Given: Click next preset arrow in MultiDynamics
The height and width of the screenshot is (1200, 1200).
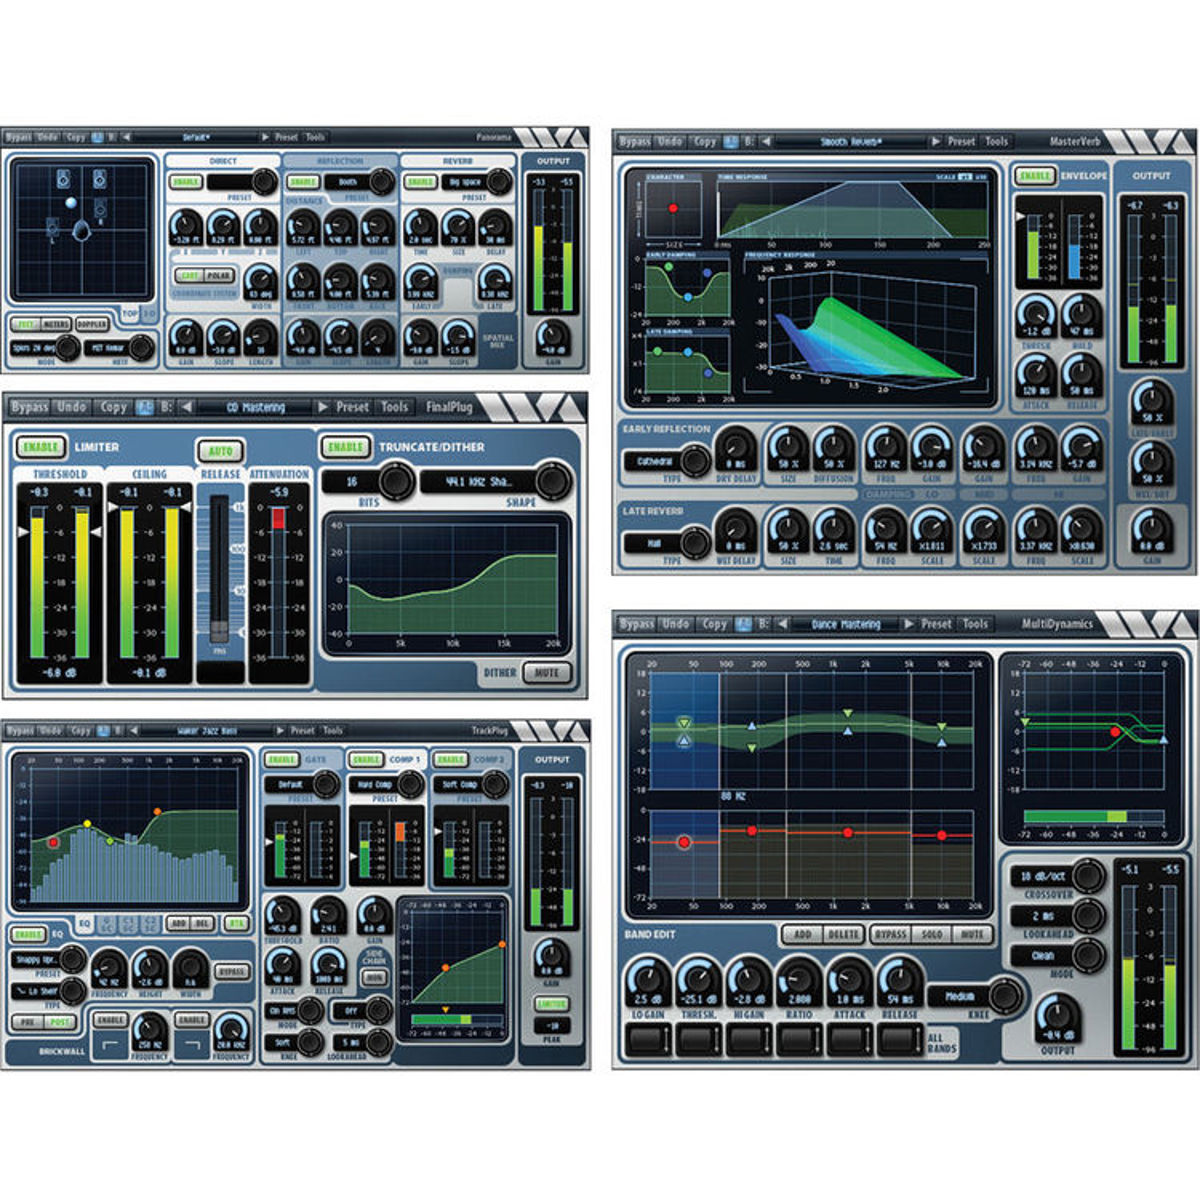Looking at the screenshot, I should click(x=908, y=624).
